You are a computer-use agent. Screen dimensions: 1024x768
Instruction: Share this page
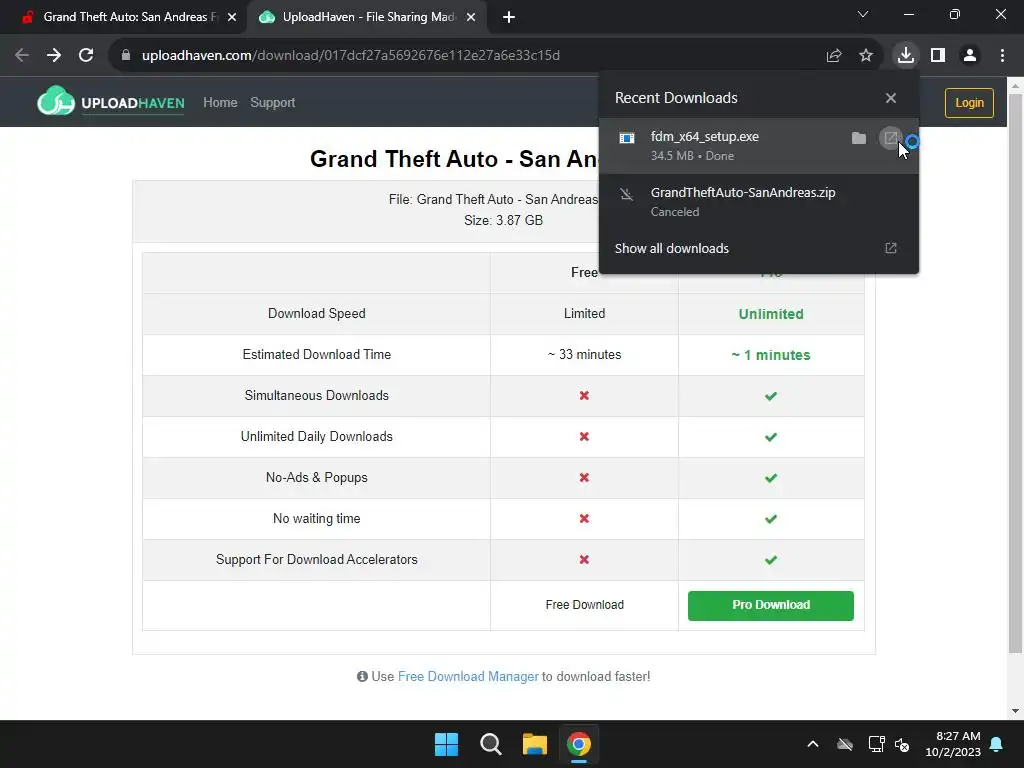(834, 56)
